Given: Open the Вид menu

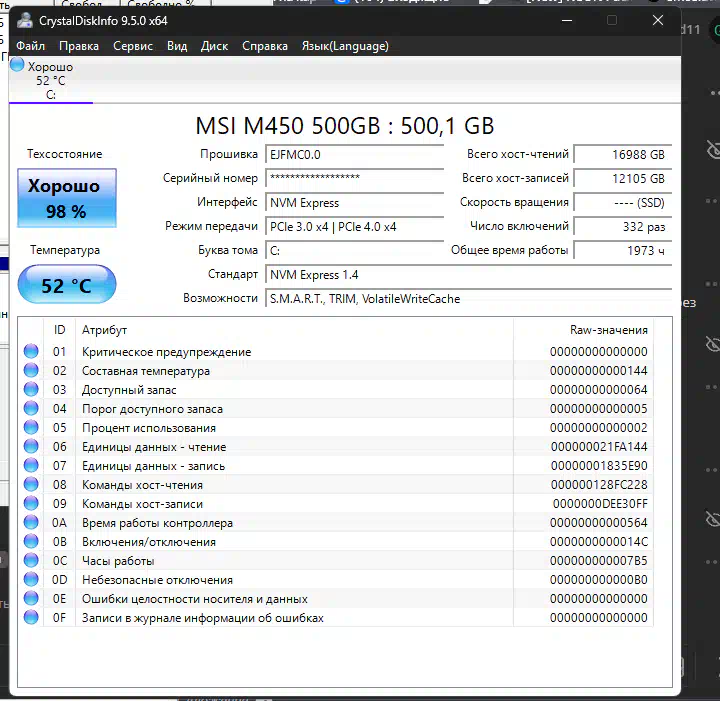Looking at the screenshot, I should tap(177, 46).
